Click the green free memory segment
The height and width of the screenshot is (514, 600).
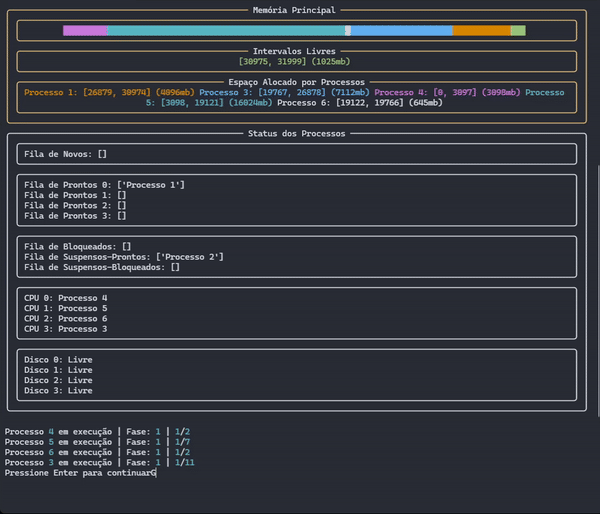click(x=518, y=31)
